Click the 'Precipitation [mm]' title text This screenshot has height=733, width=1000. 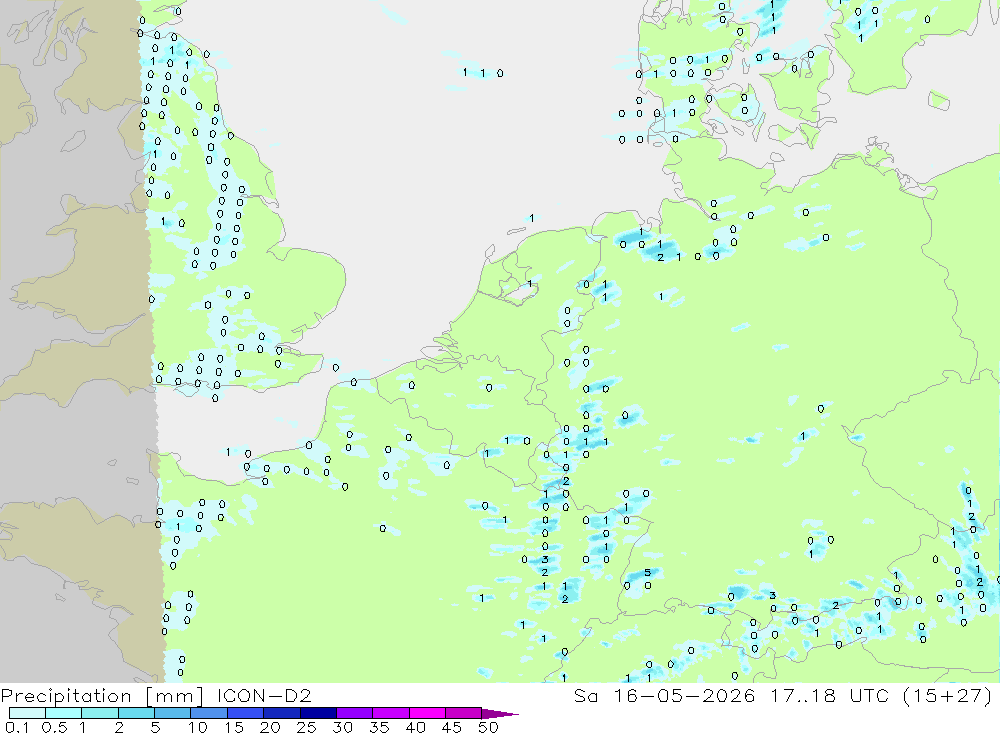tap(102, 695)
